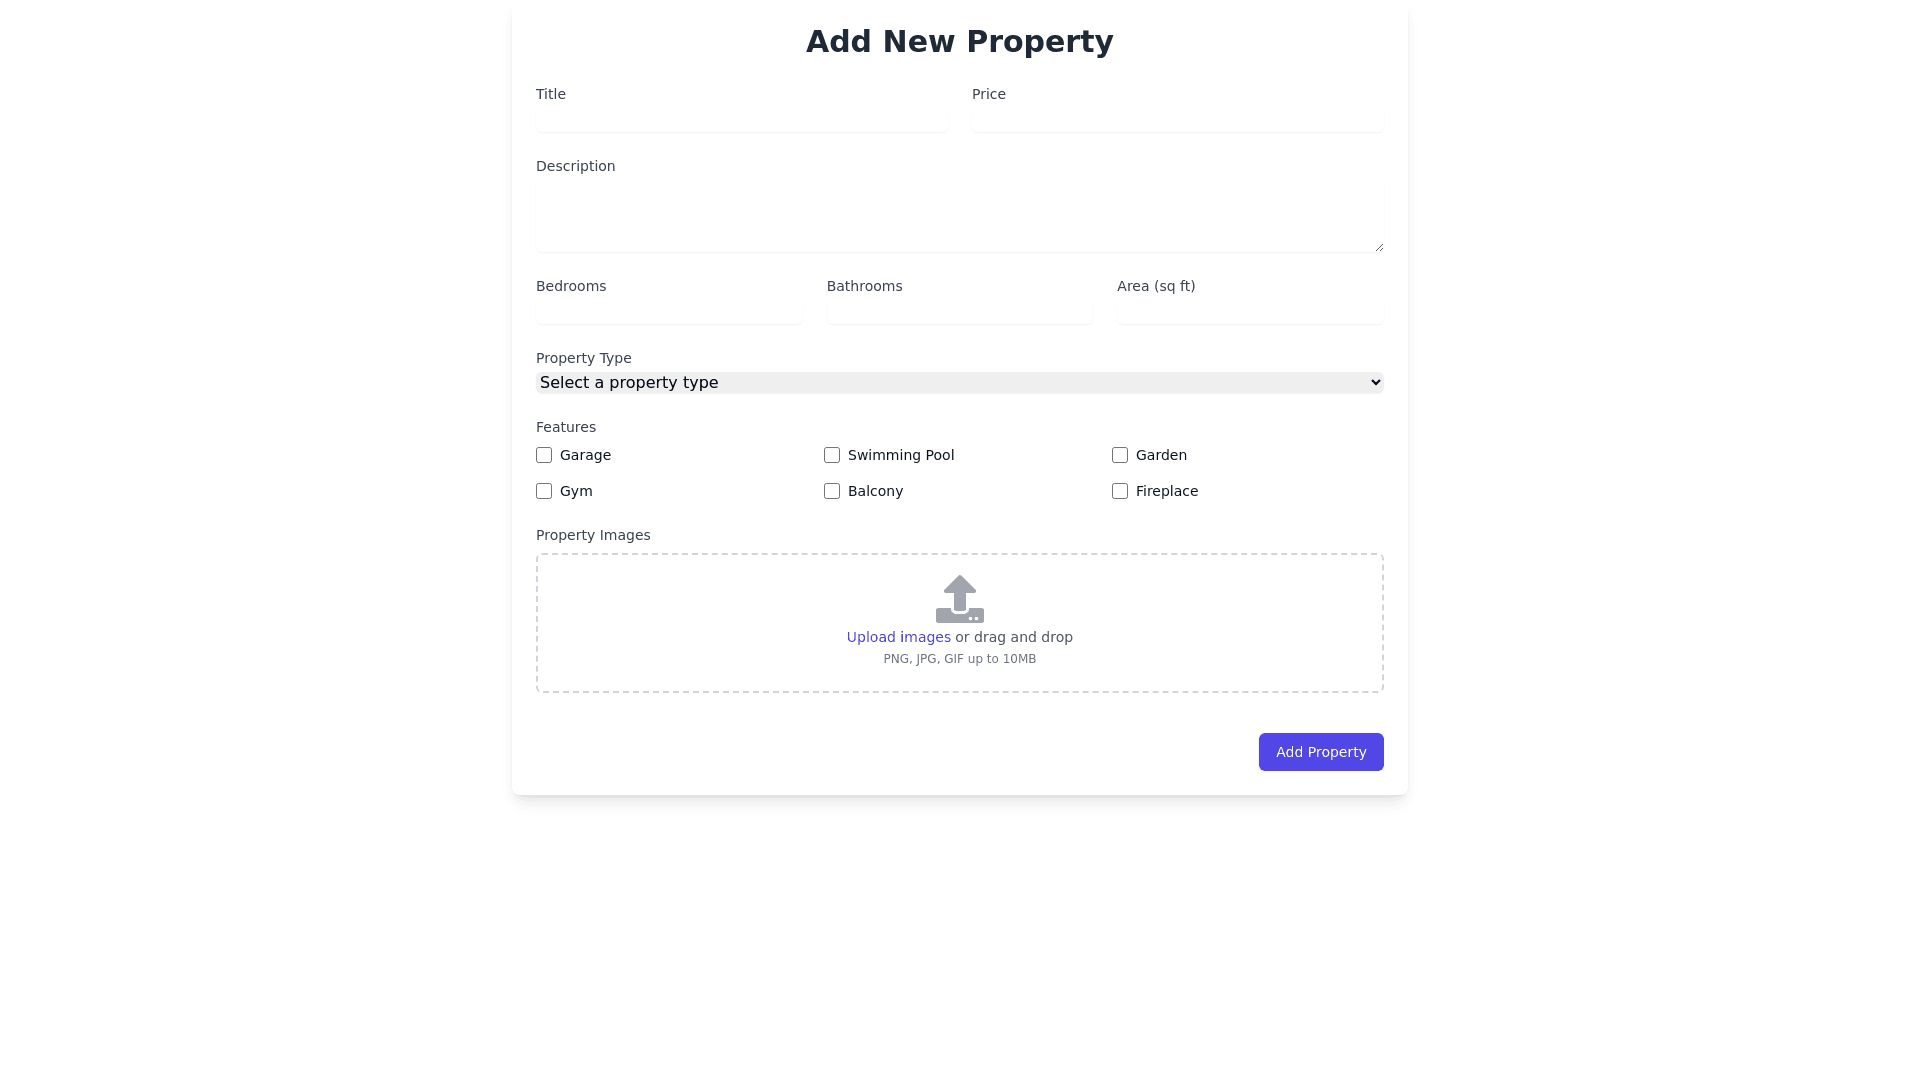Click the PNG, JPG, GIF hint text

point(960,659)
